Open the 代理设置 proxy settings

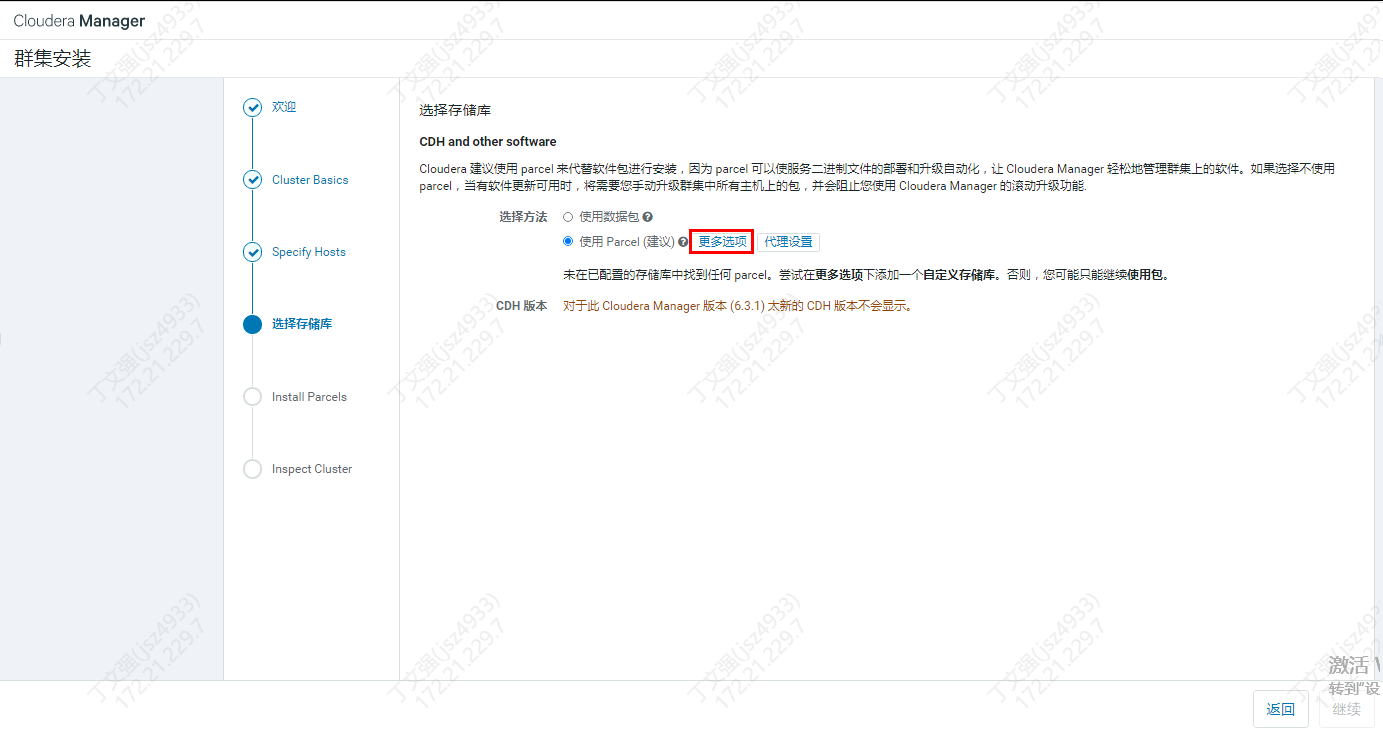(789, 242)
